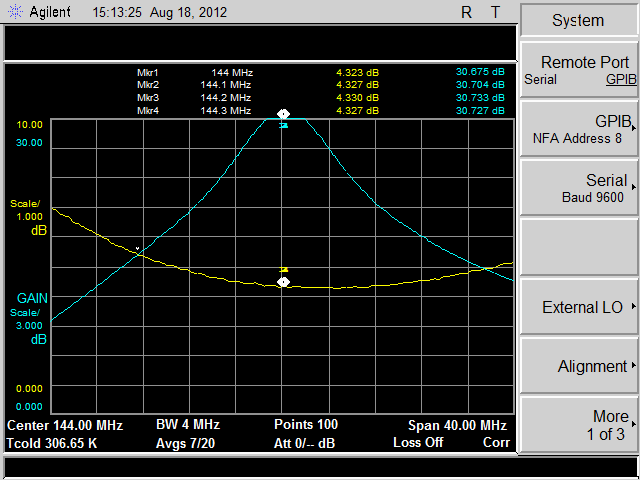Click the 4.330 dB noise figure value
Viewport: 640px width, 480px height.
(358, 98)
